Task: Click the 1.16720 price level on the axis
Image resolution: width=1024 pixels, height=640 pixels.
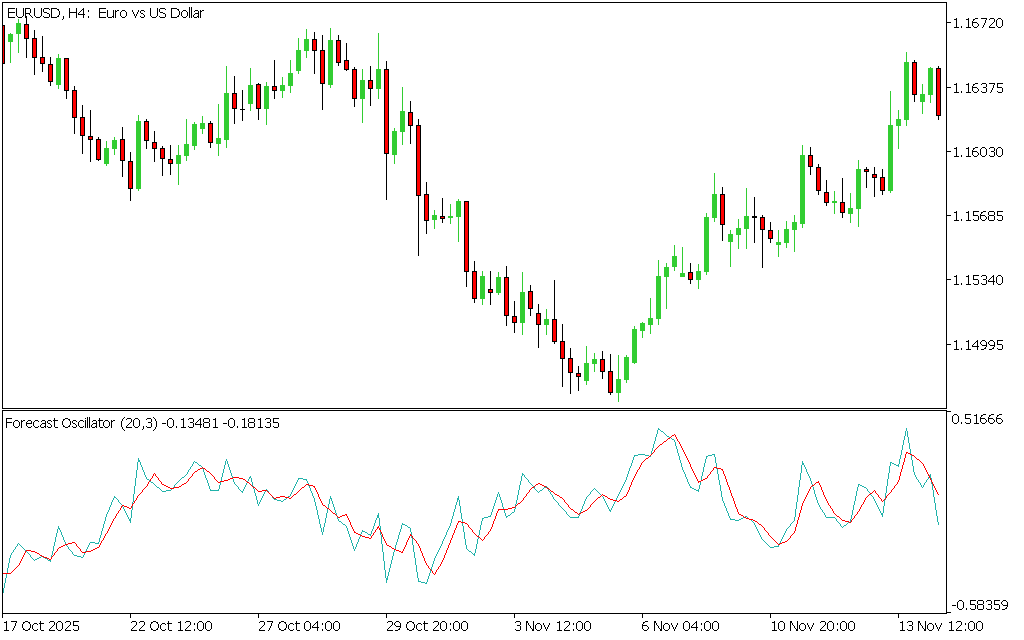Action: (x=982, y=23)
